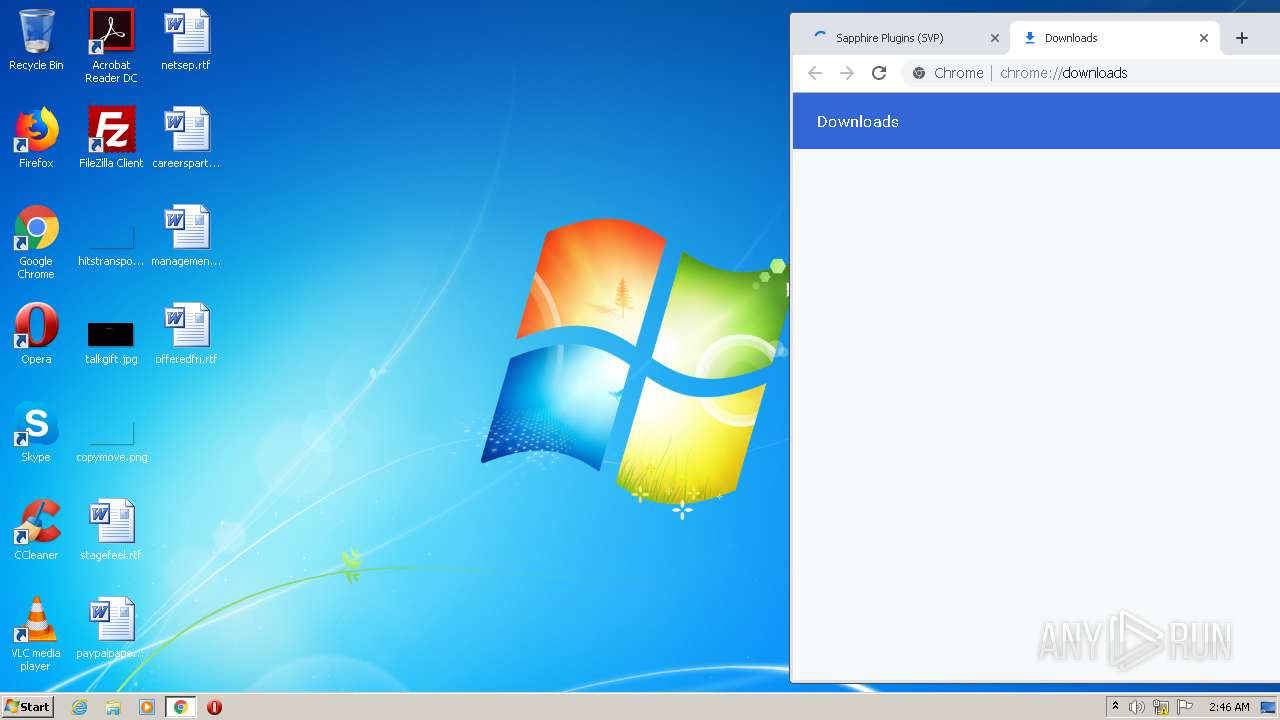Click the network tray icon
1280x720 pixels.
coord(1161,707)
